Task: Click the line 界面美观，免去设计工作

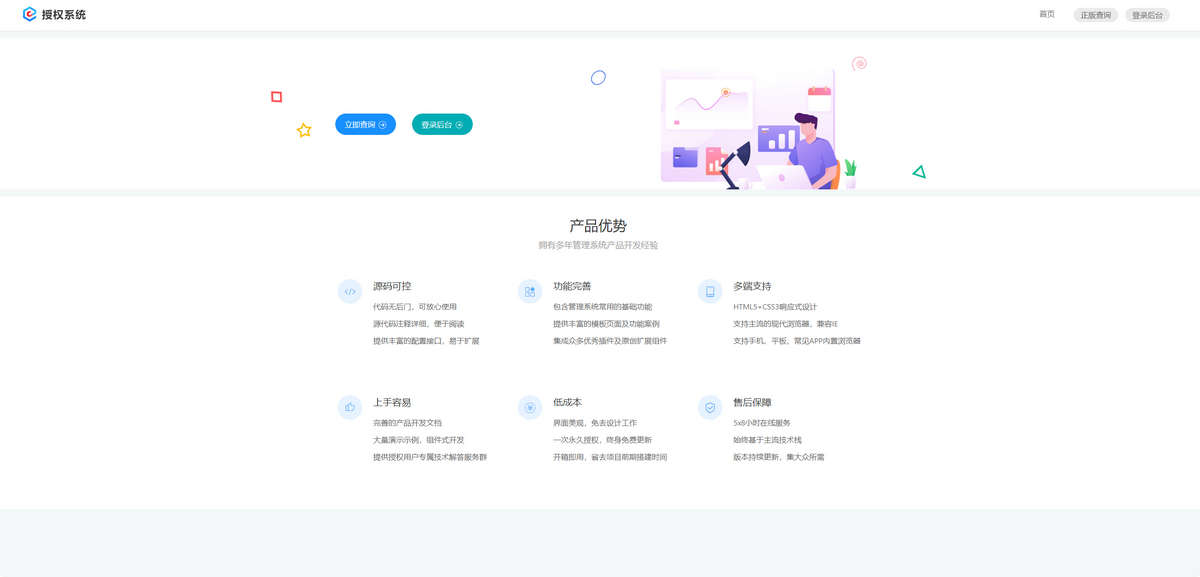Action: (595, 423)
